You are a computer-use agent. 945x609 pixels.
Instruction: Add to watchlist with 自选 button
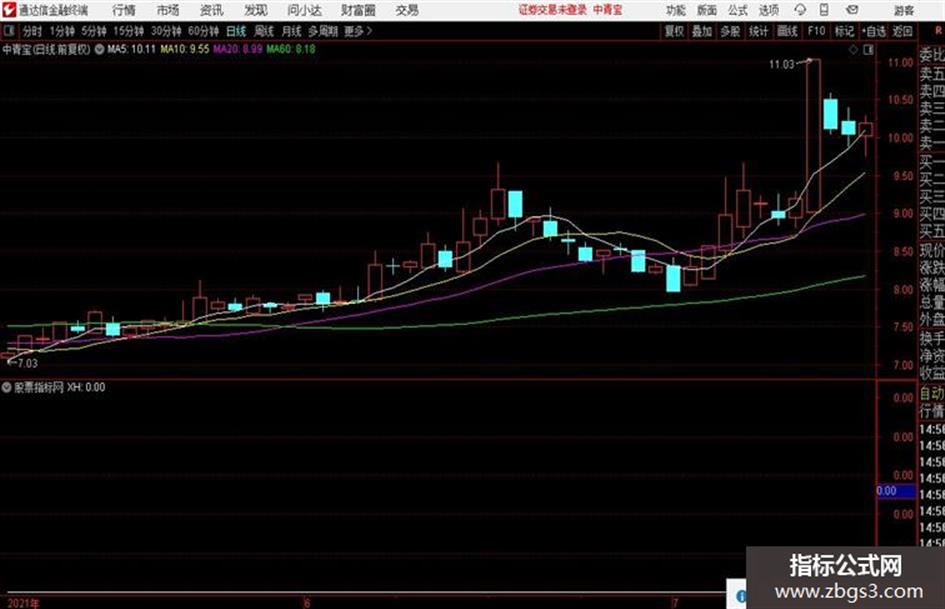pos(874,31)
